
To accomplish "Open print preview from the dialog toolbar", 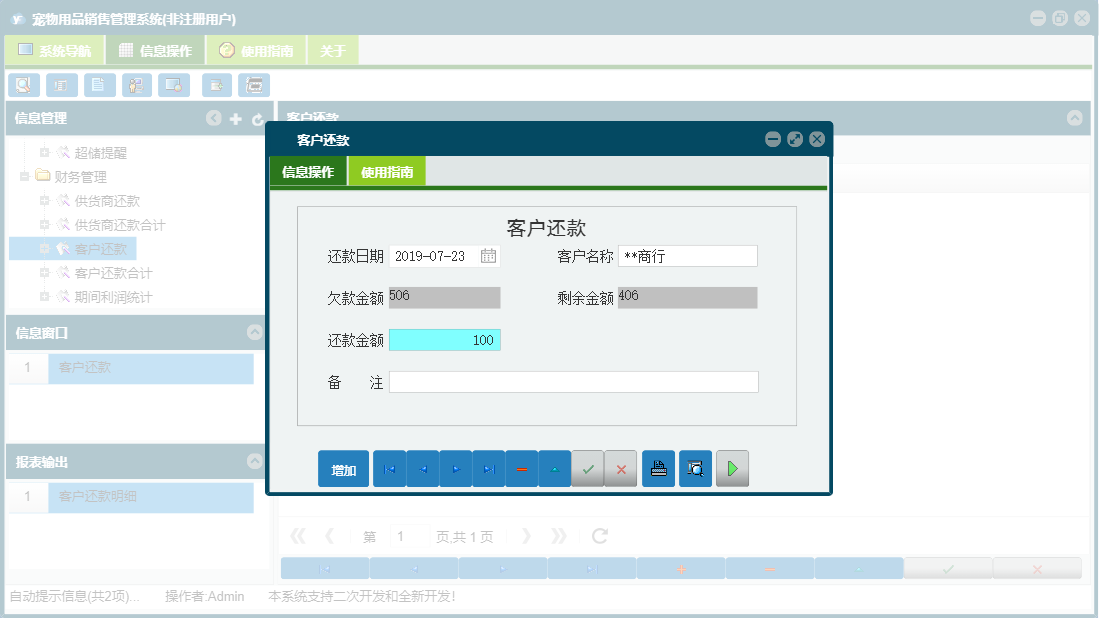I will tap(695, 468).
